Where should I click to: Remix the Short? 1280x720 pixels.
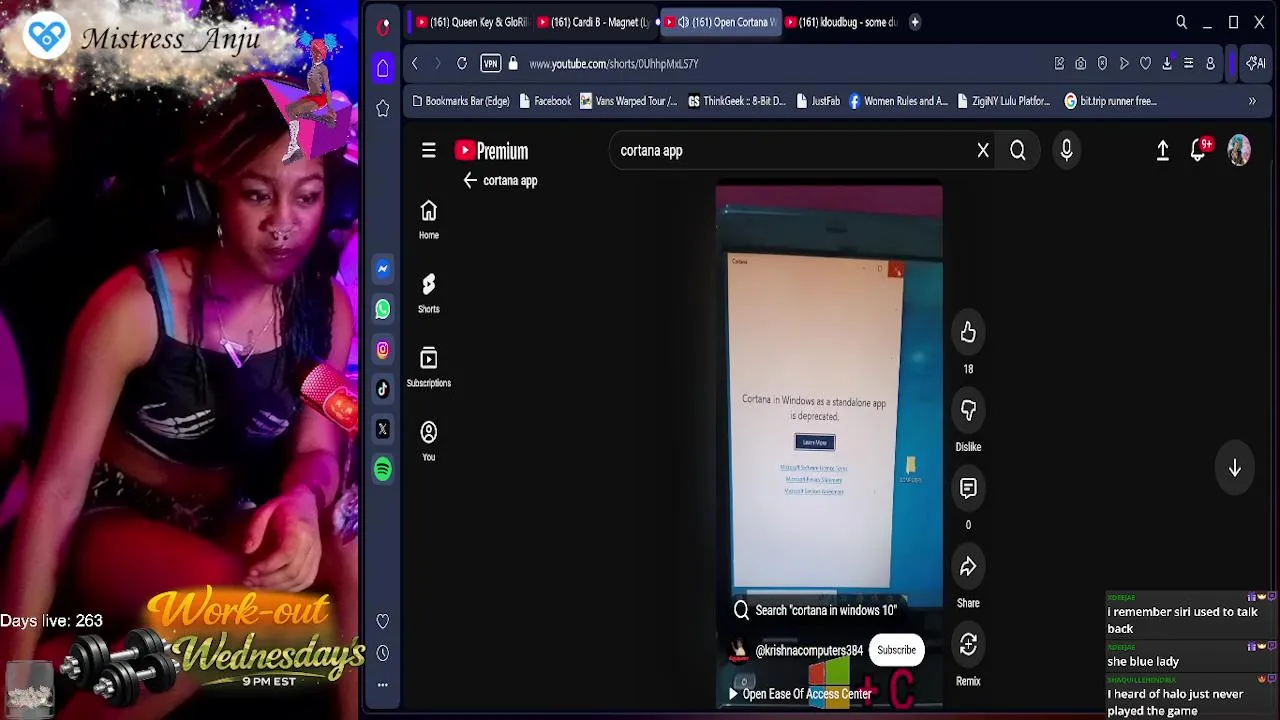click(968, 645)
